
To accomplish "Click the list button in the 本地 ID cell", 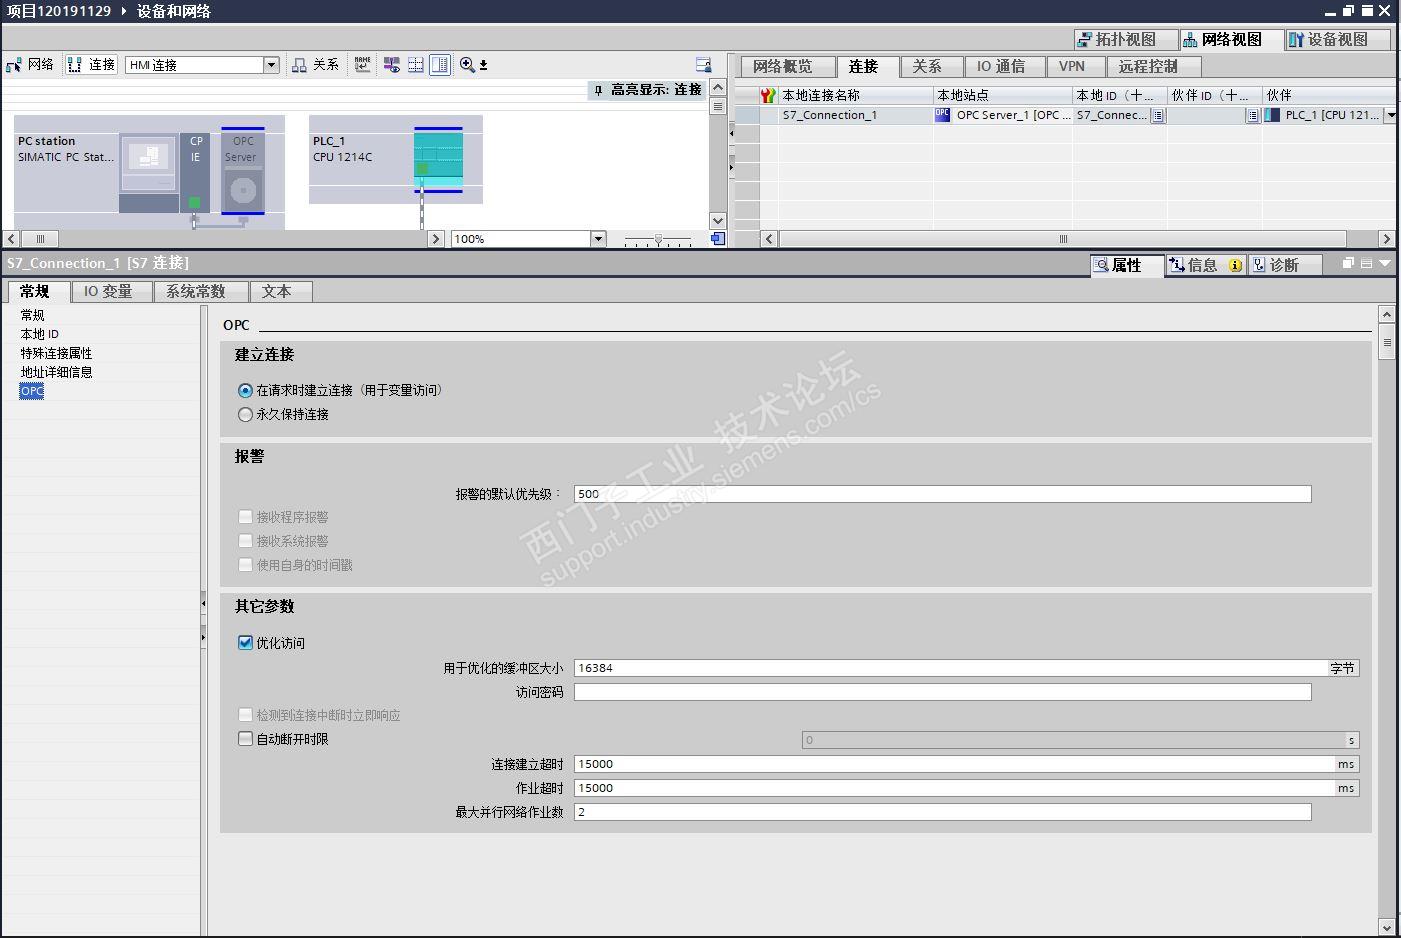I will (1157, 116).
